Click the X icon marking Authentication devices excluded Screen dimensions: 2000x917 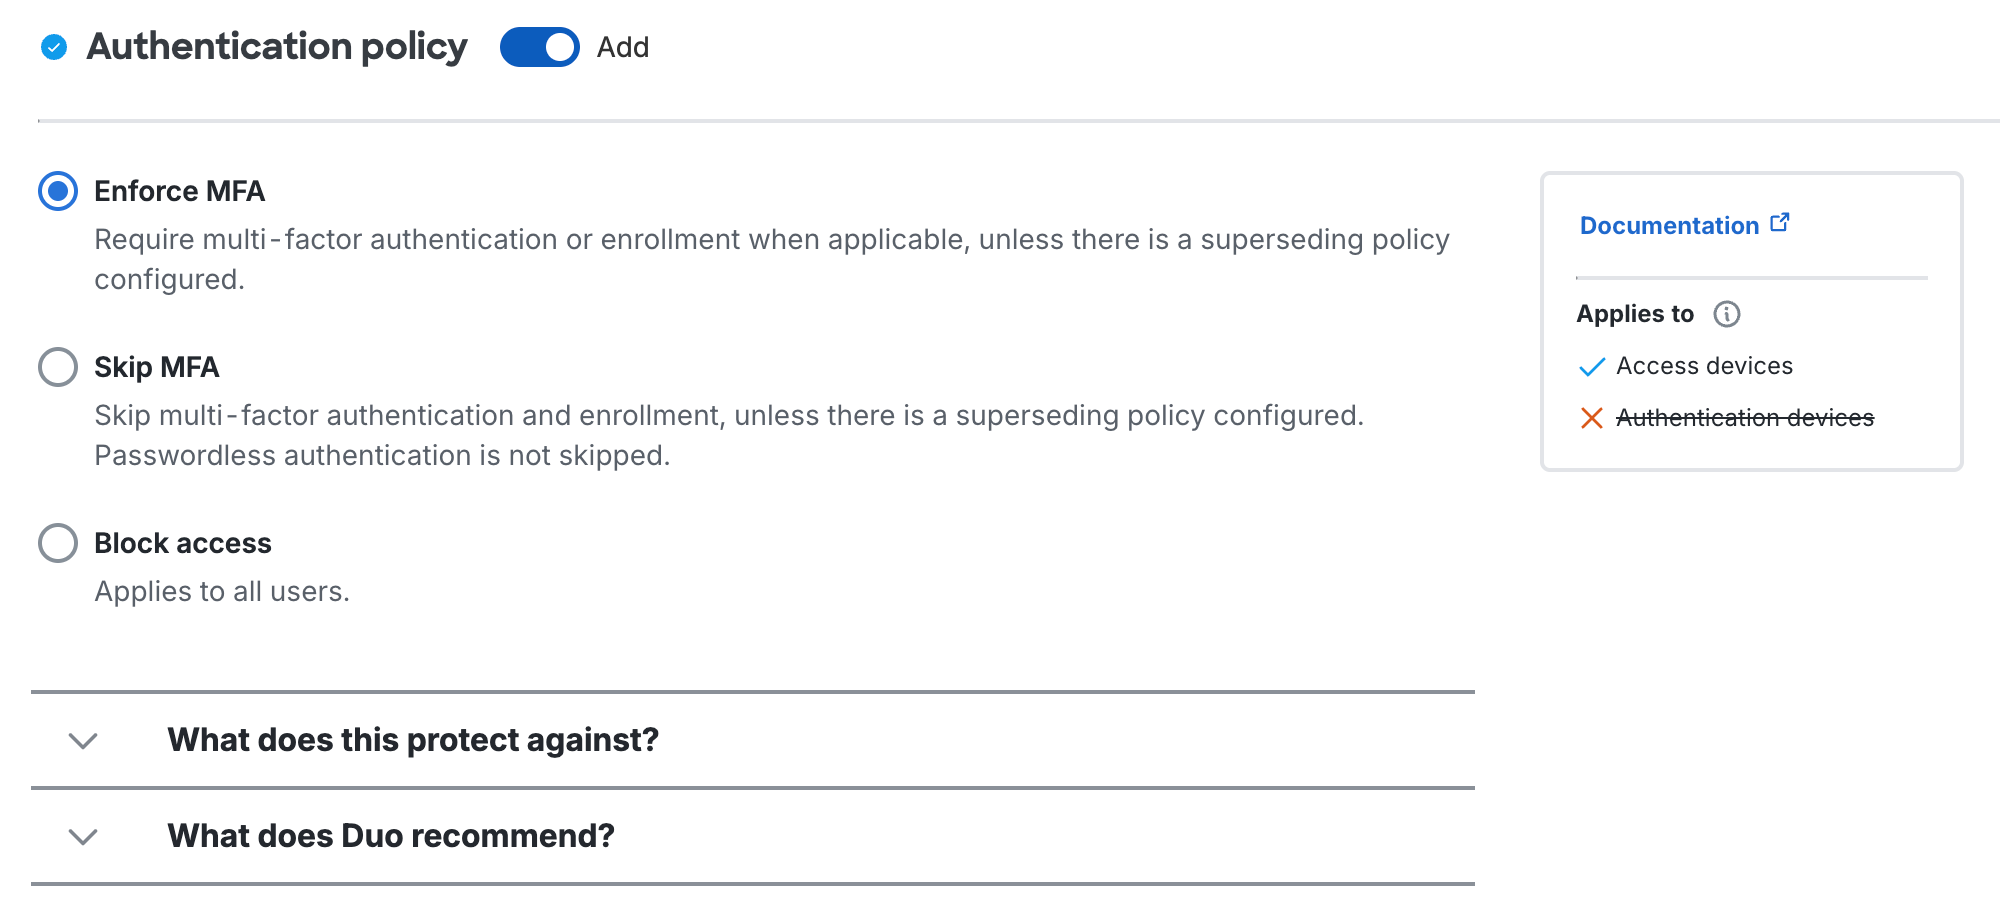coord(1592,419)
